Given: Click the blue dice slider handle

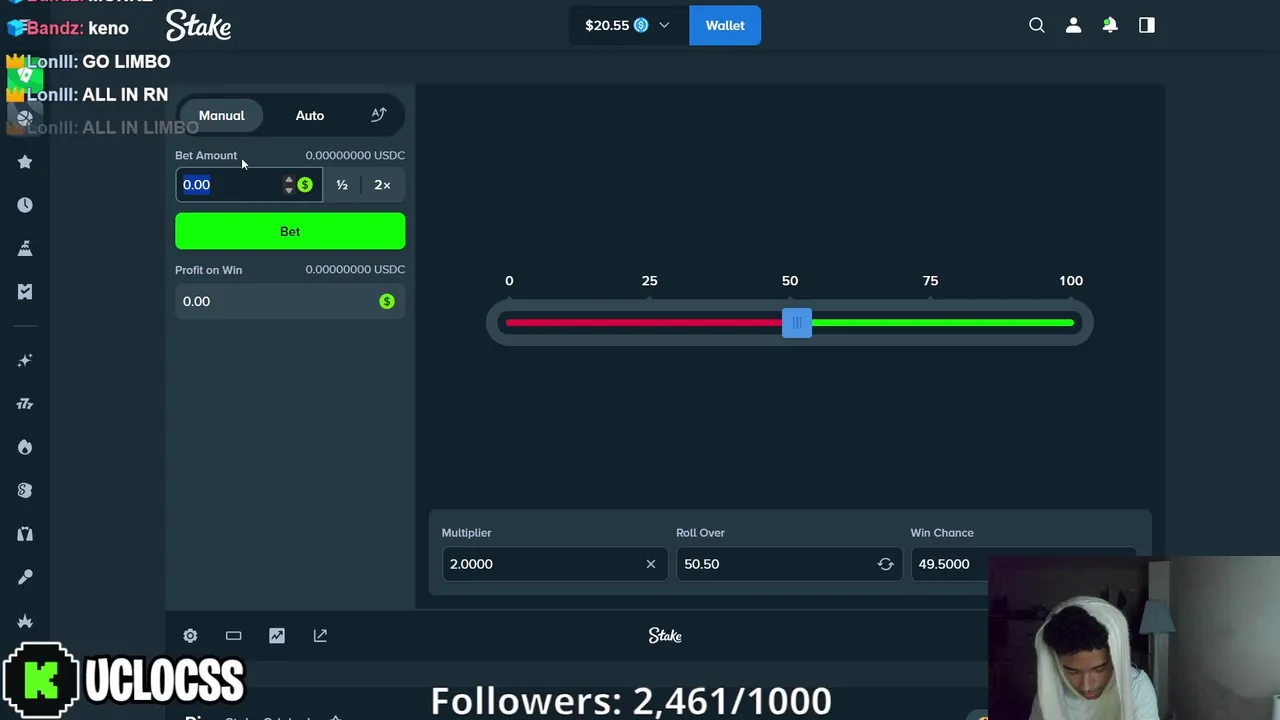Looking at the screenshot, I should point(797,322).
